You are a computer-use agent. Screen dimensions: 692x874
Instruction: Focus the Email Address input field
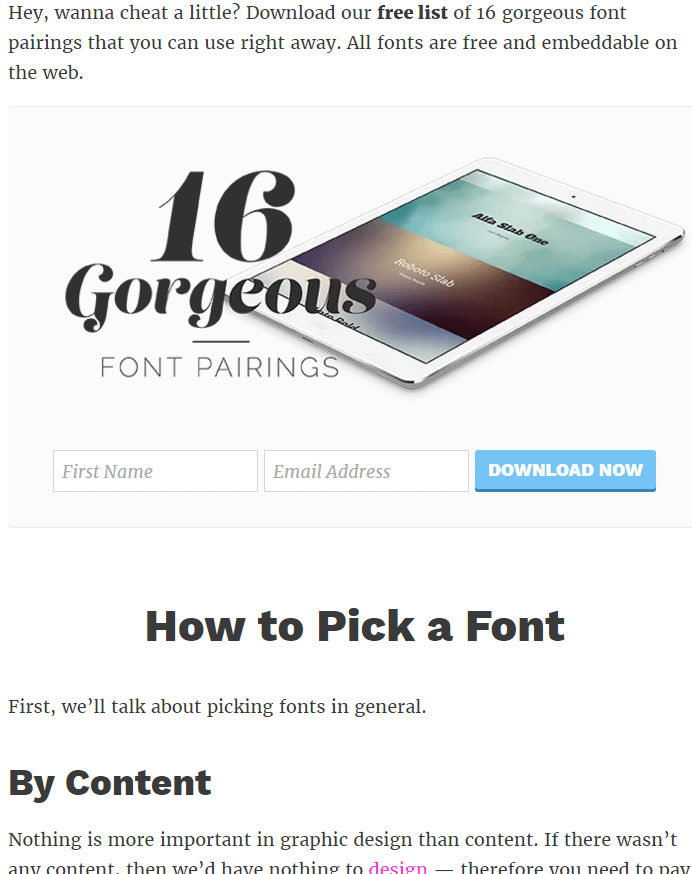pyautogui.click(x=366, y=471)
